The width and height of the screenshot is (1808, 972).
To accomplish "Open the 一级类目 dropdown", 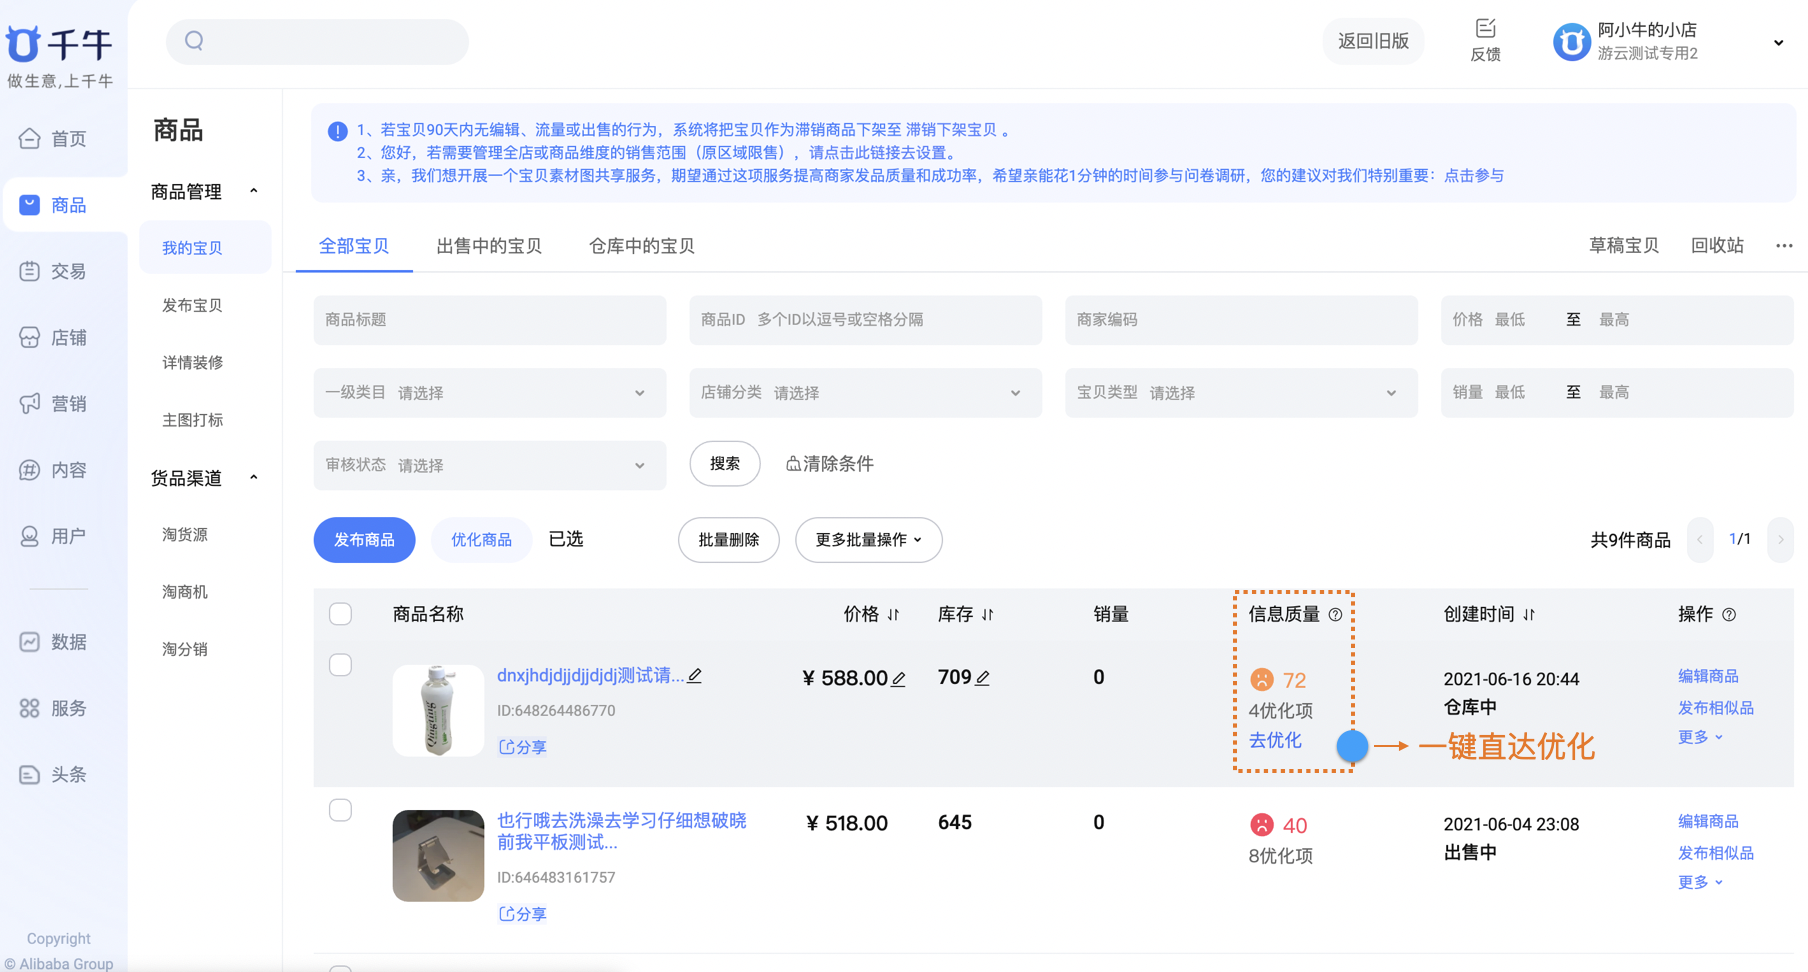I will 489,393.
